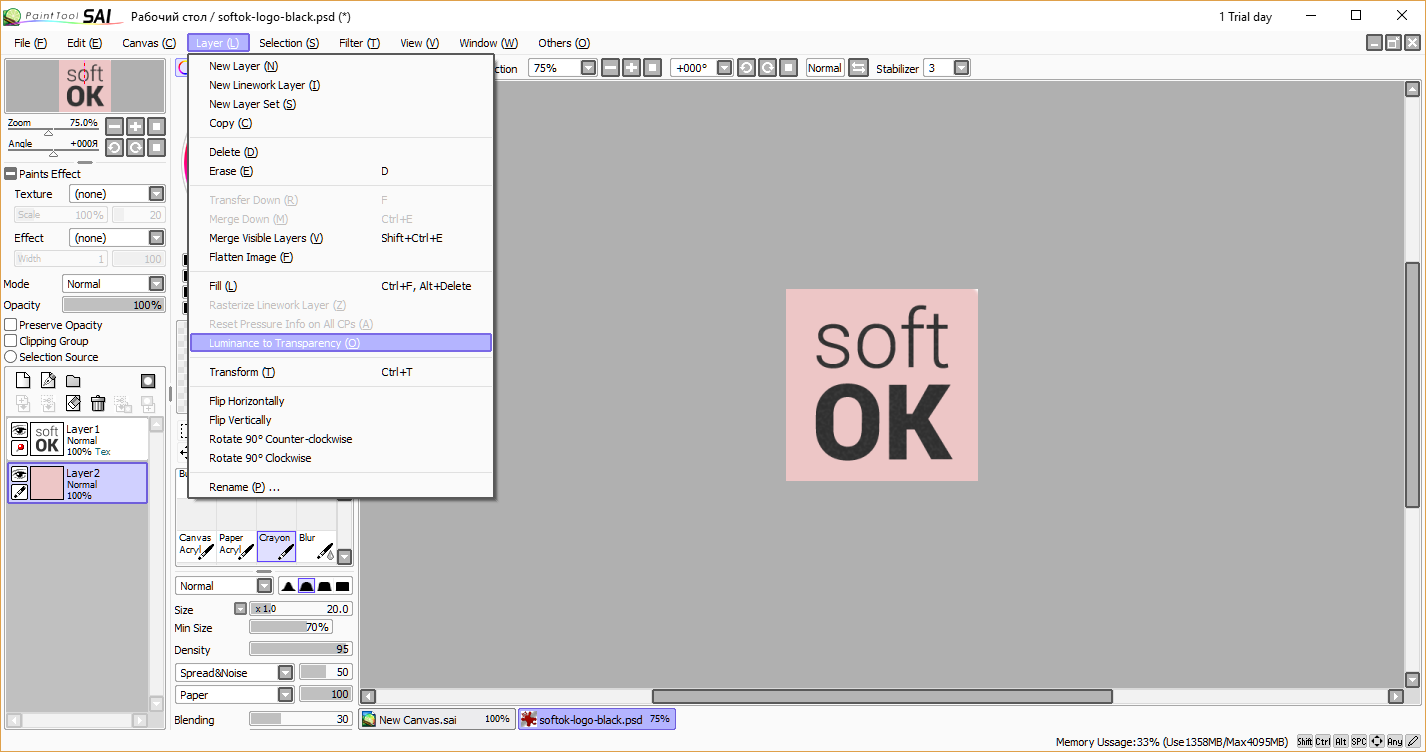Collapse the Paints Effect section
Screen dimensions: 1426x752
click(x=11, y=174)
